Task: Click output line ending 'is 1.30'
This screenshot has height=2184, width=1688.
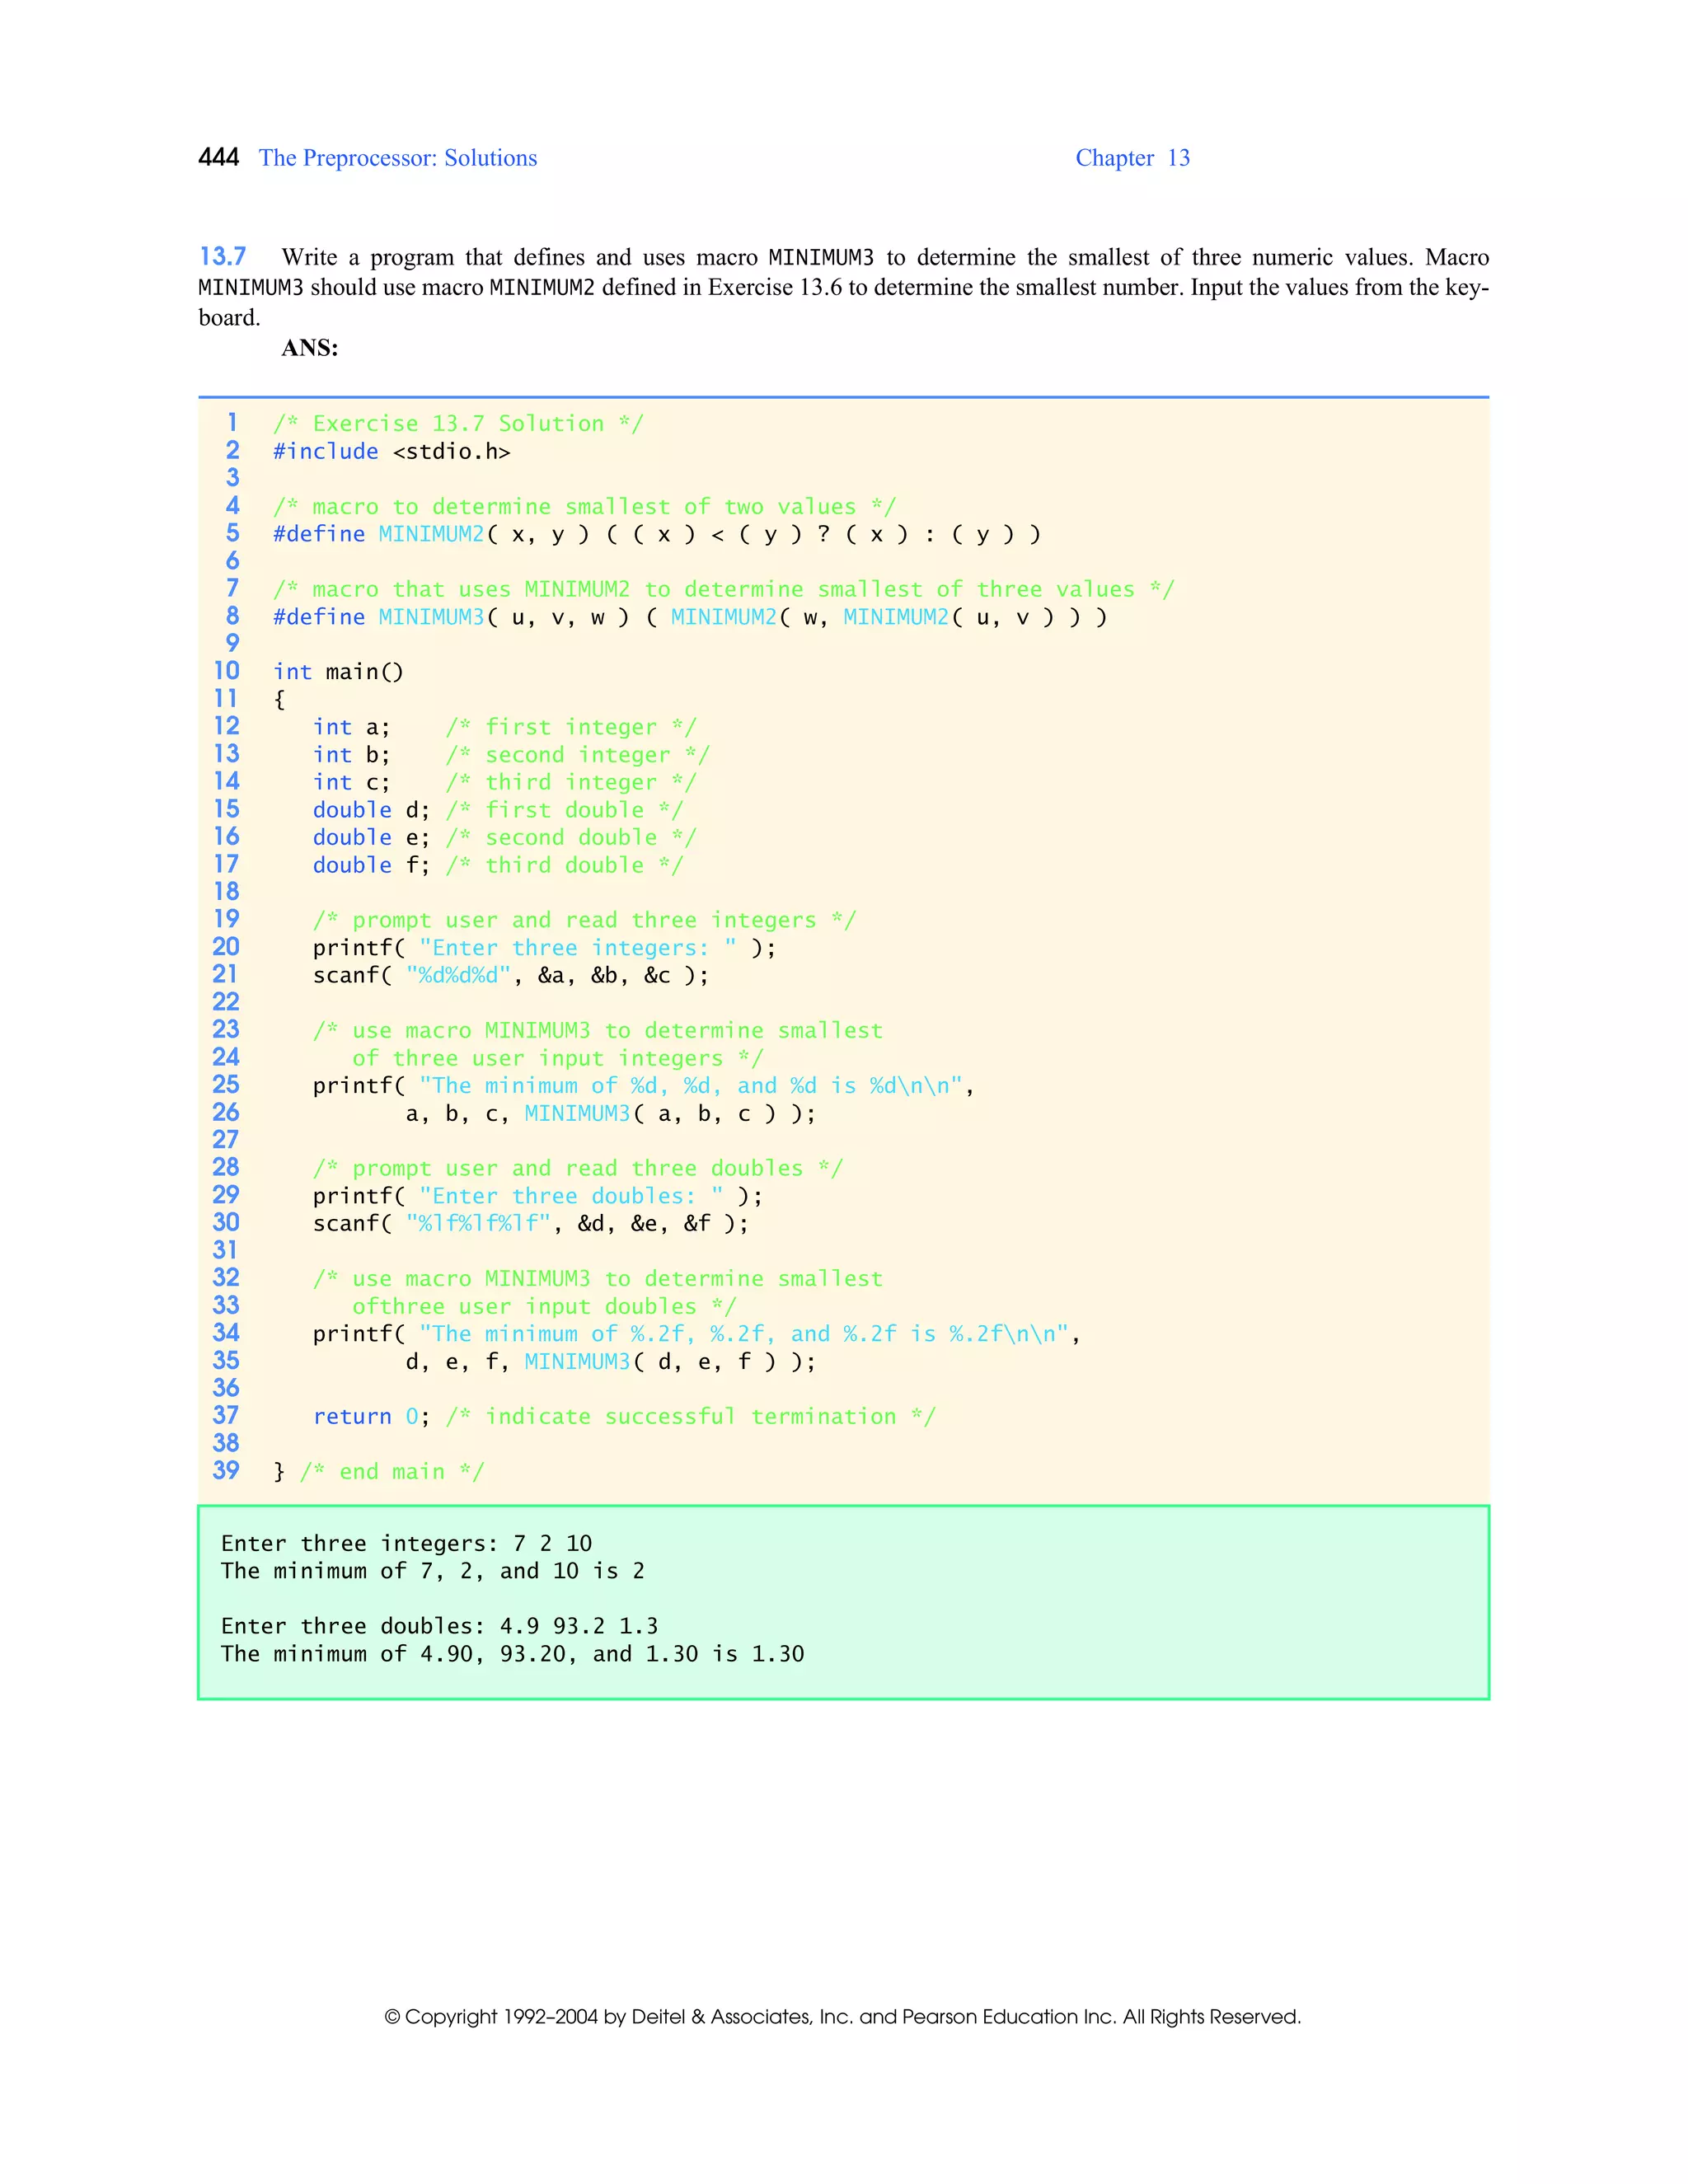Action: pos(513,1654)
